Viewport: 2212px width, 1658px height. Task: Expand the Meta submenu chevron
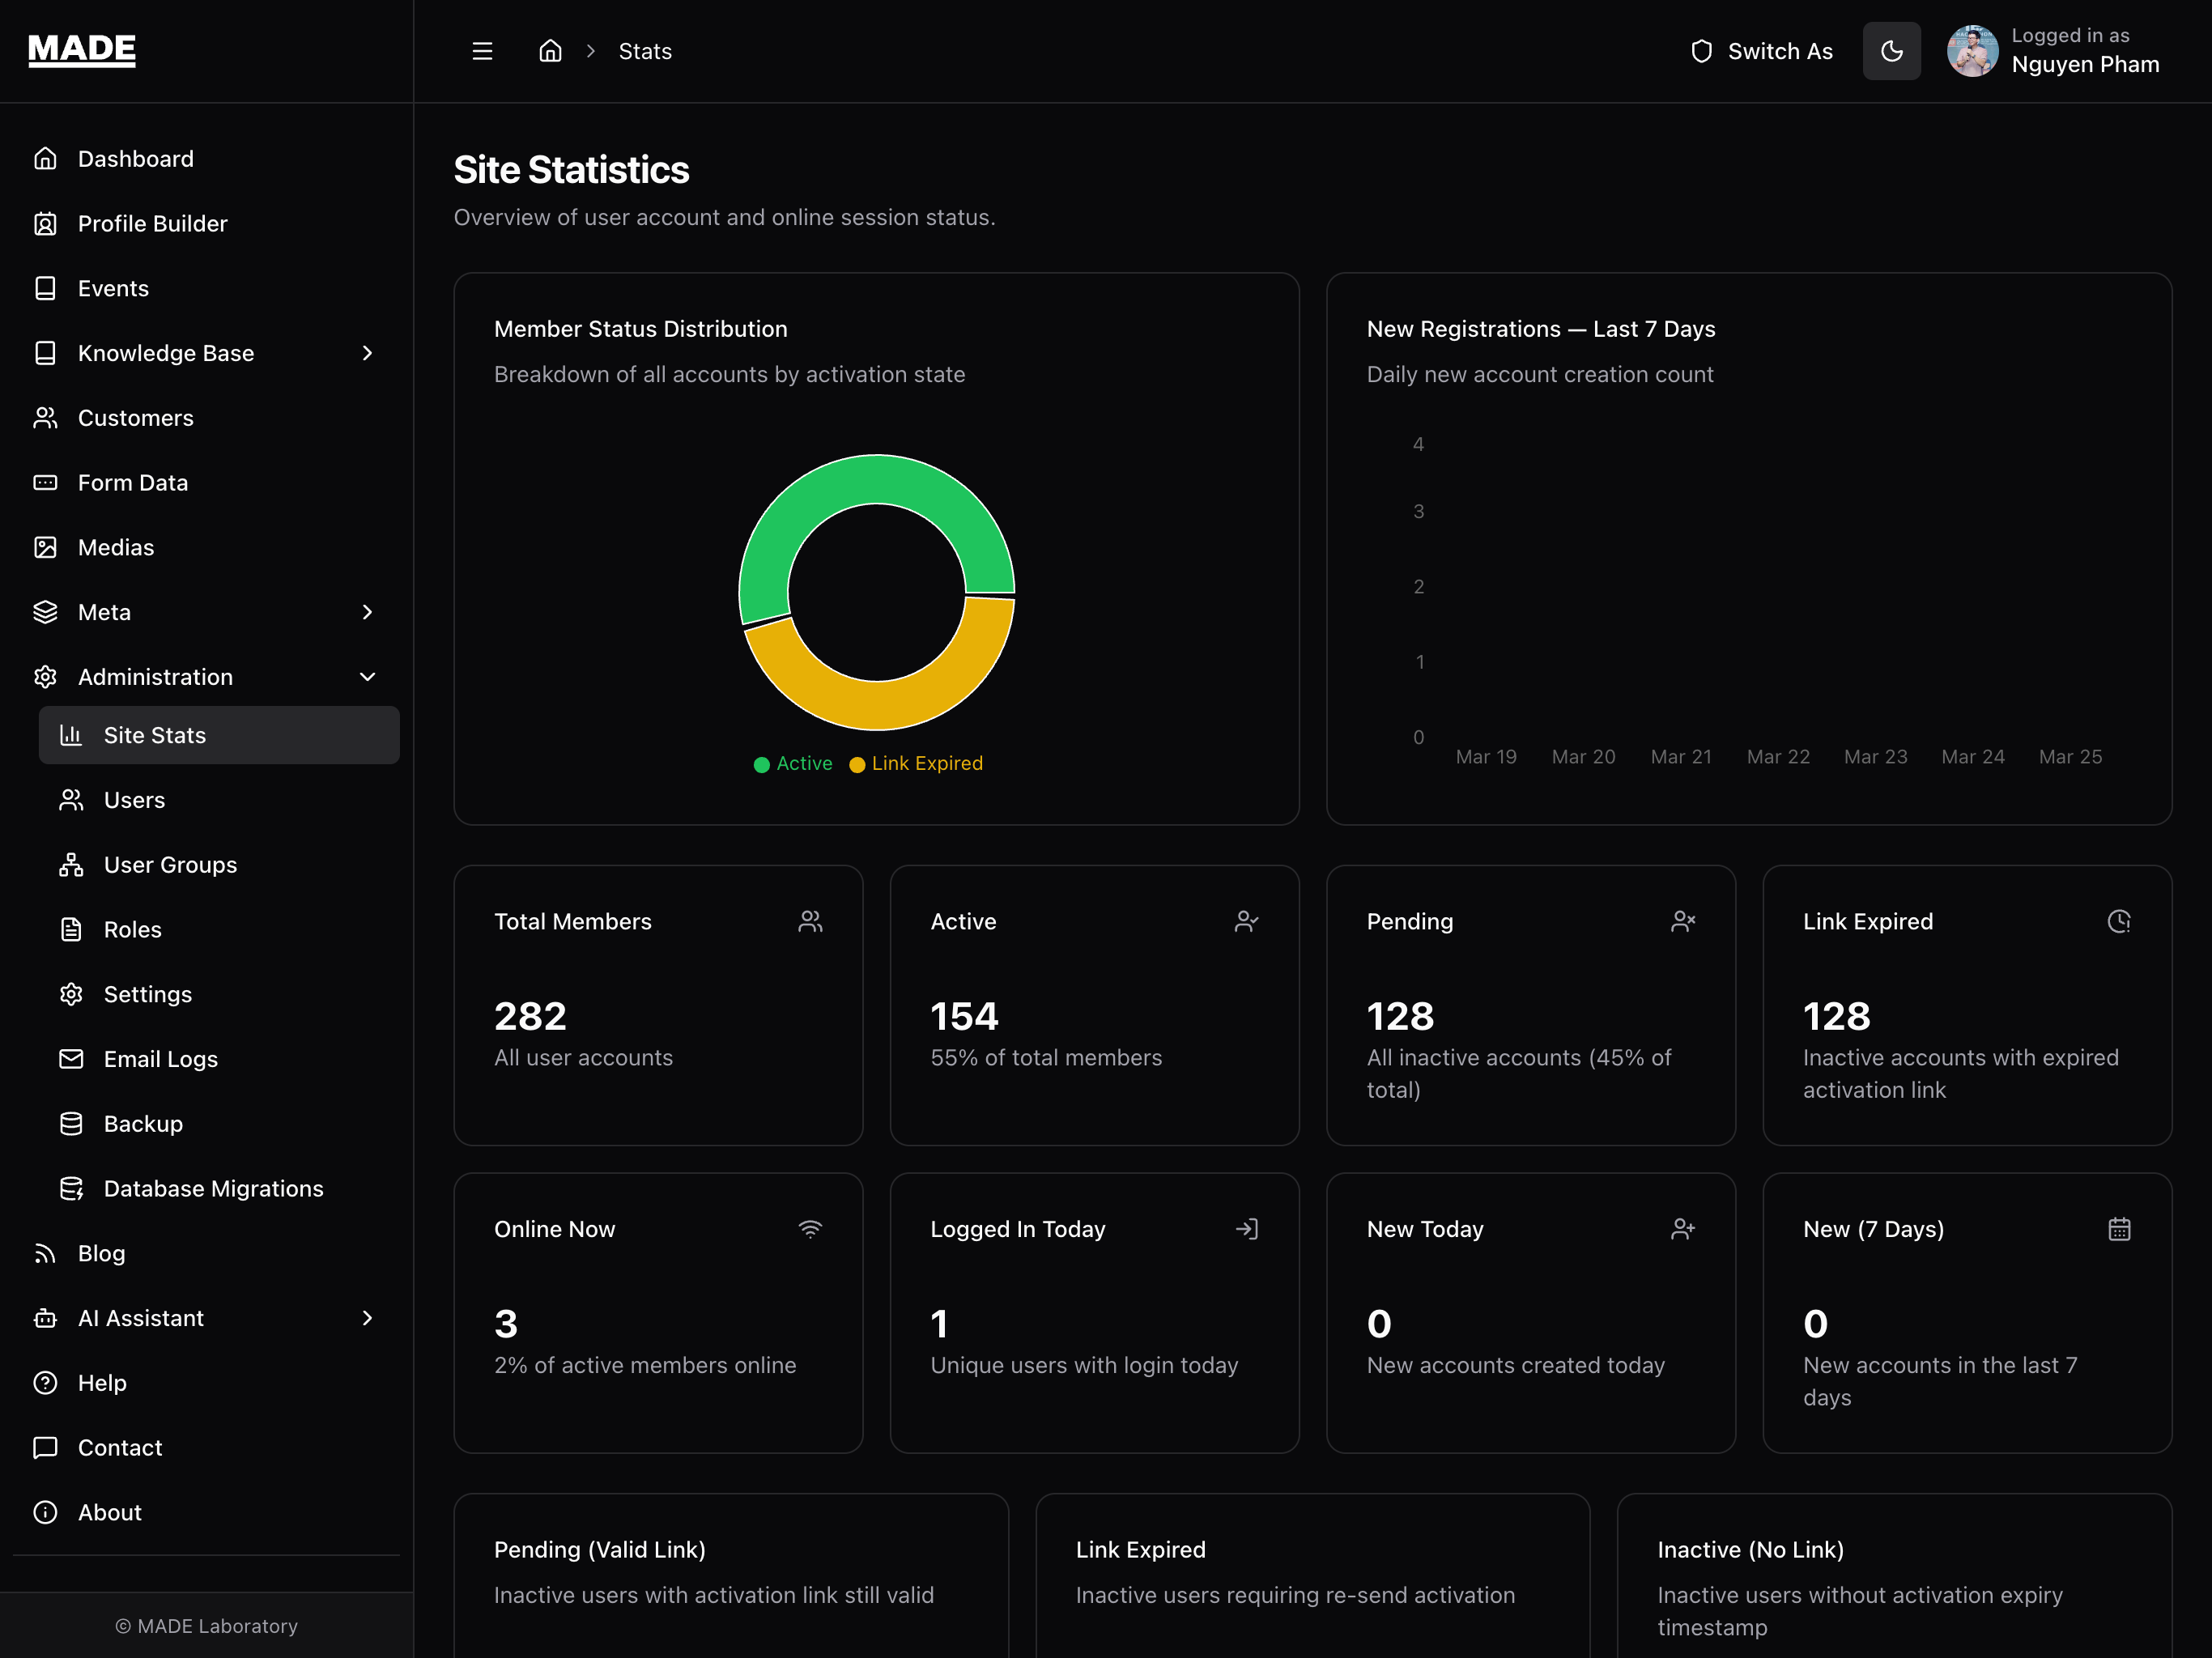click(x=367, y=612)
